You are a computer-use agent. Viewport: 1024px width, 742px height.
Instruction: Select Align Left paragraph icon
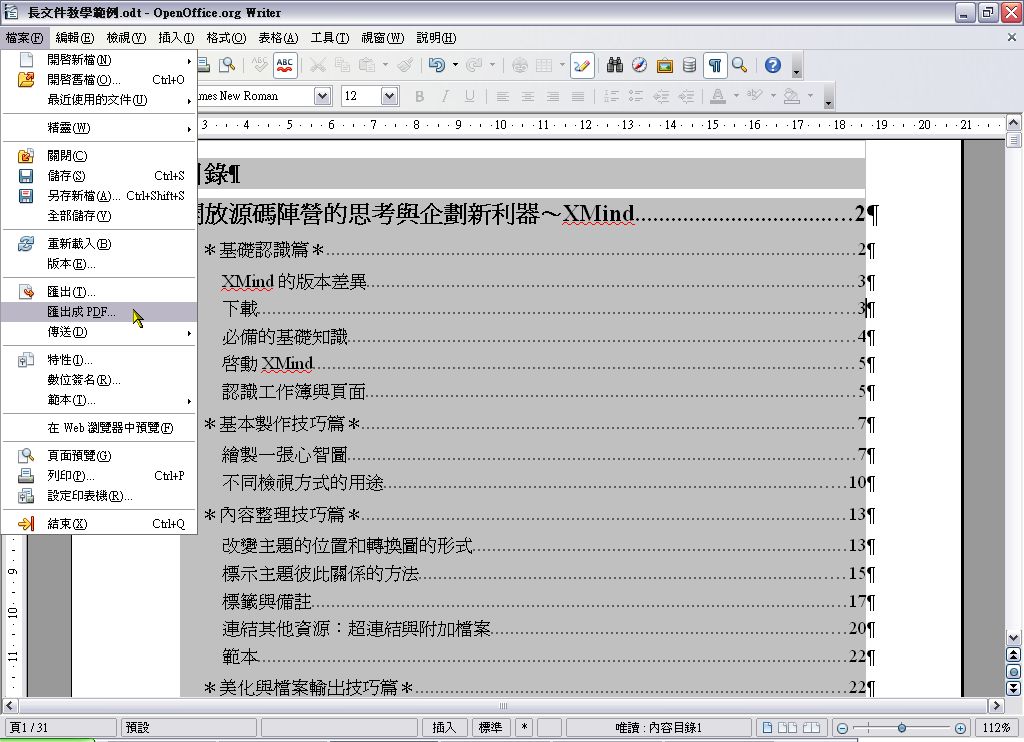point(502,97)
